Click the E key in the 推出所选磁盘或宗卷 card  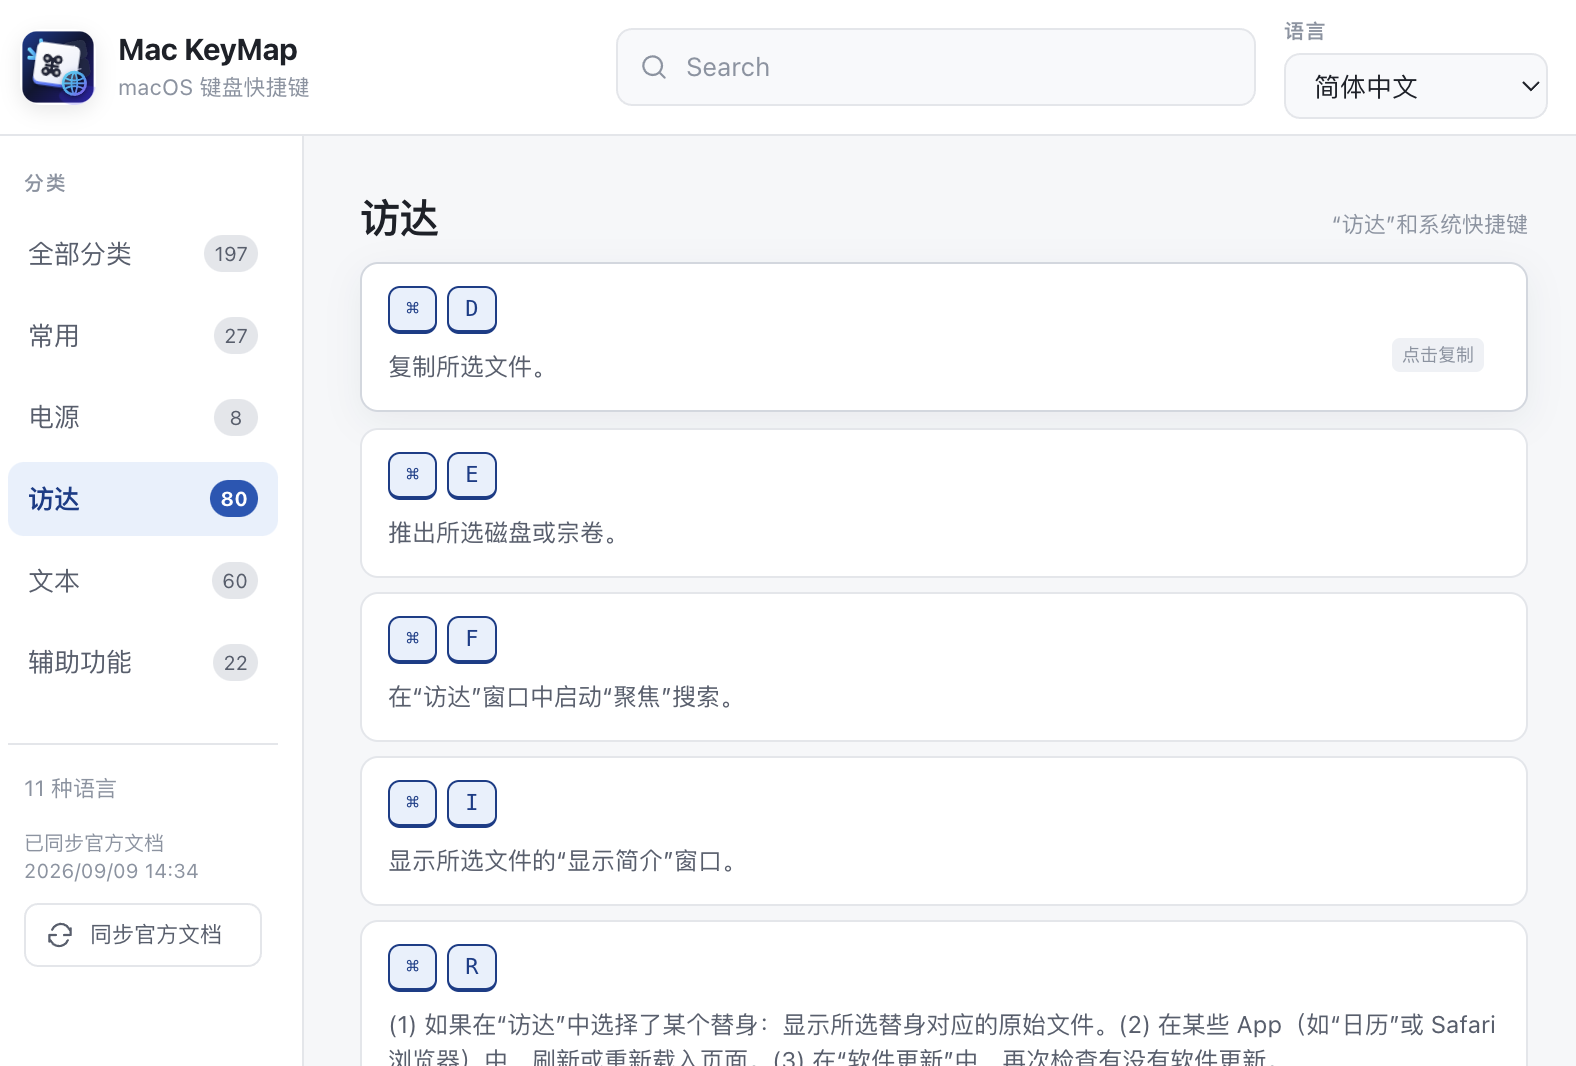click(472, 475)
